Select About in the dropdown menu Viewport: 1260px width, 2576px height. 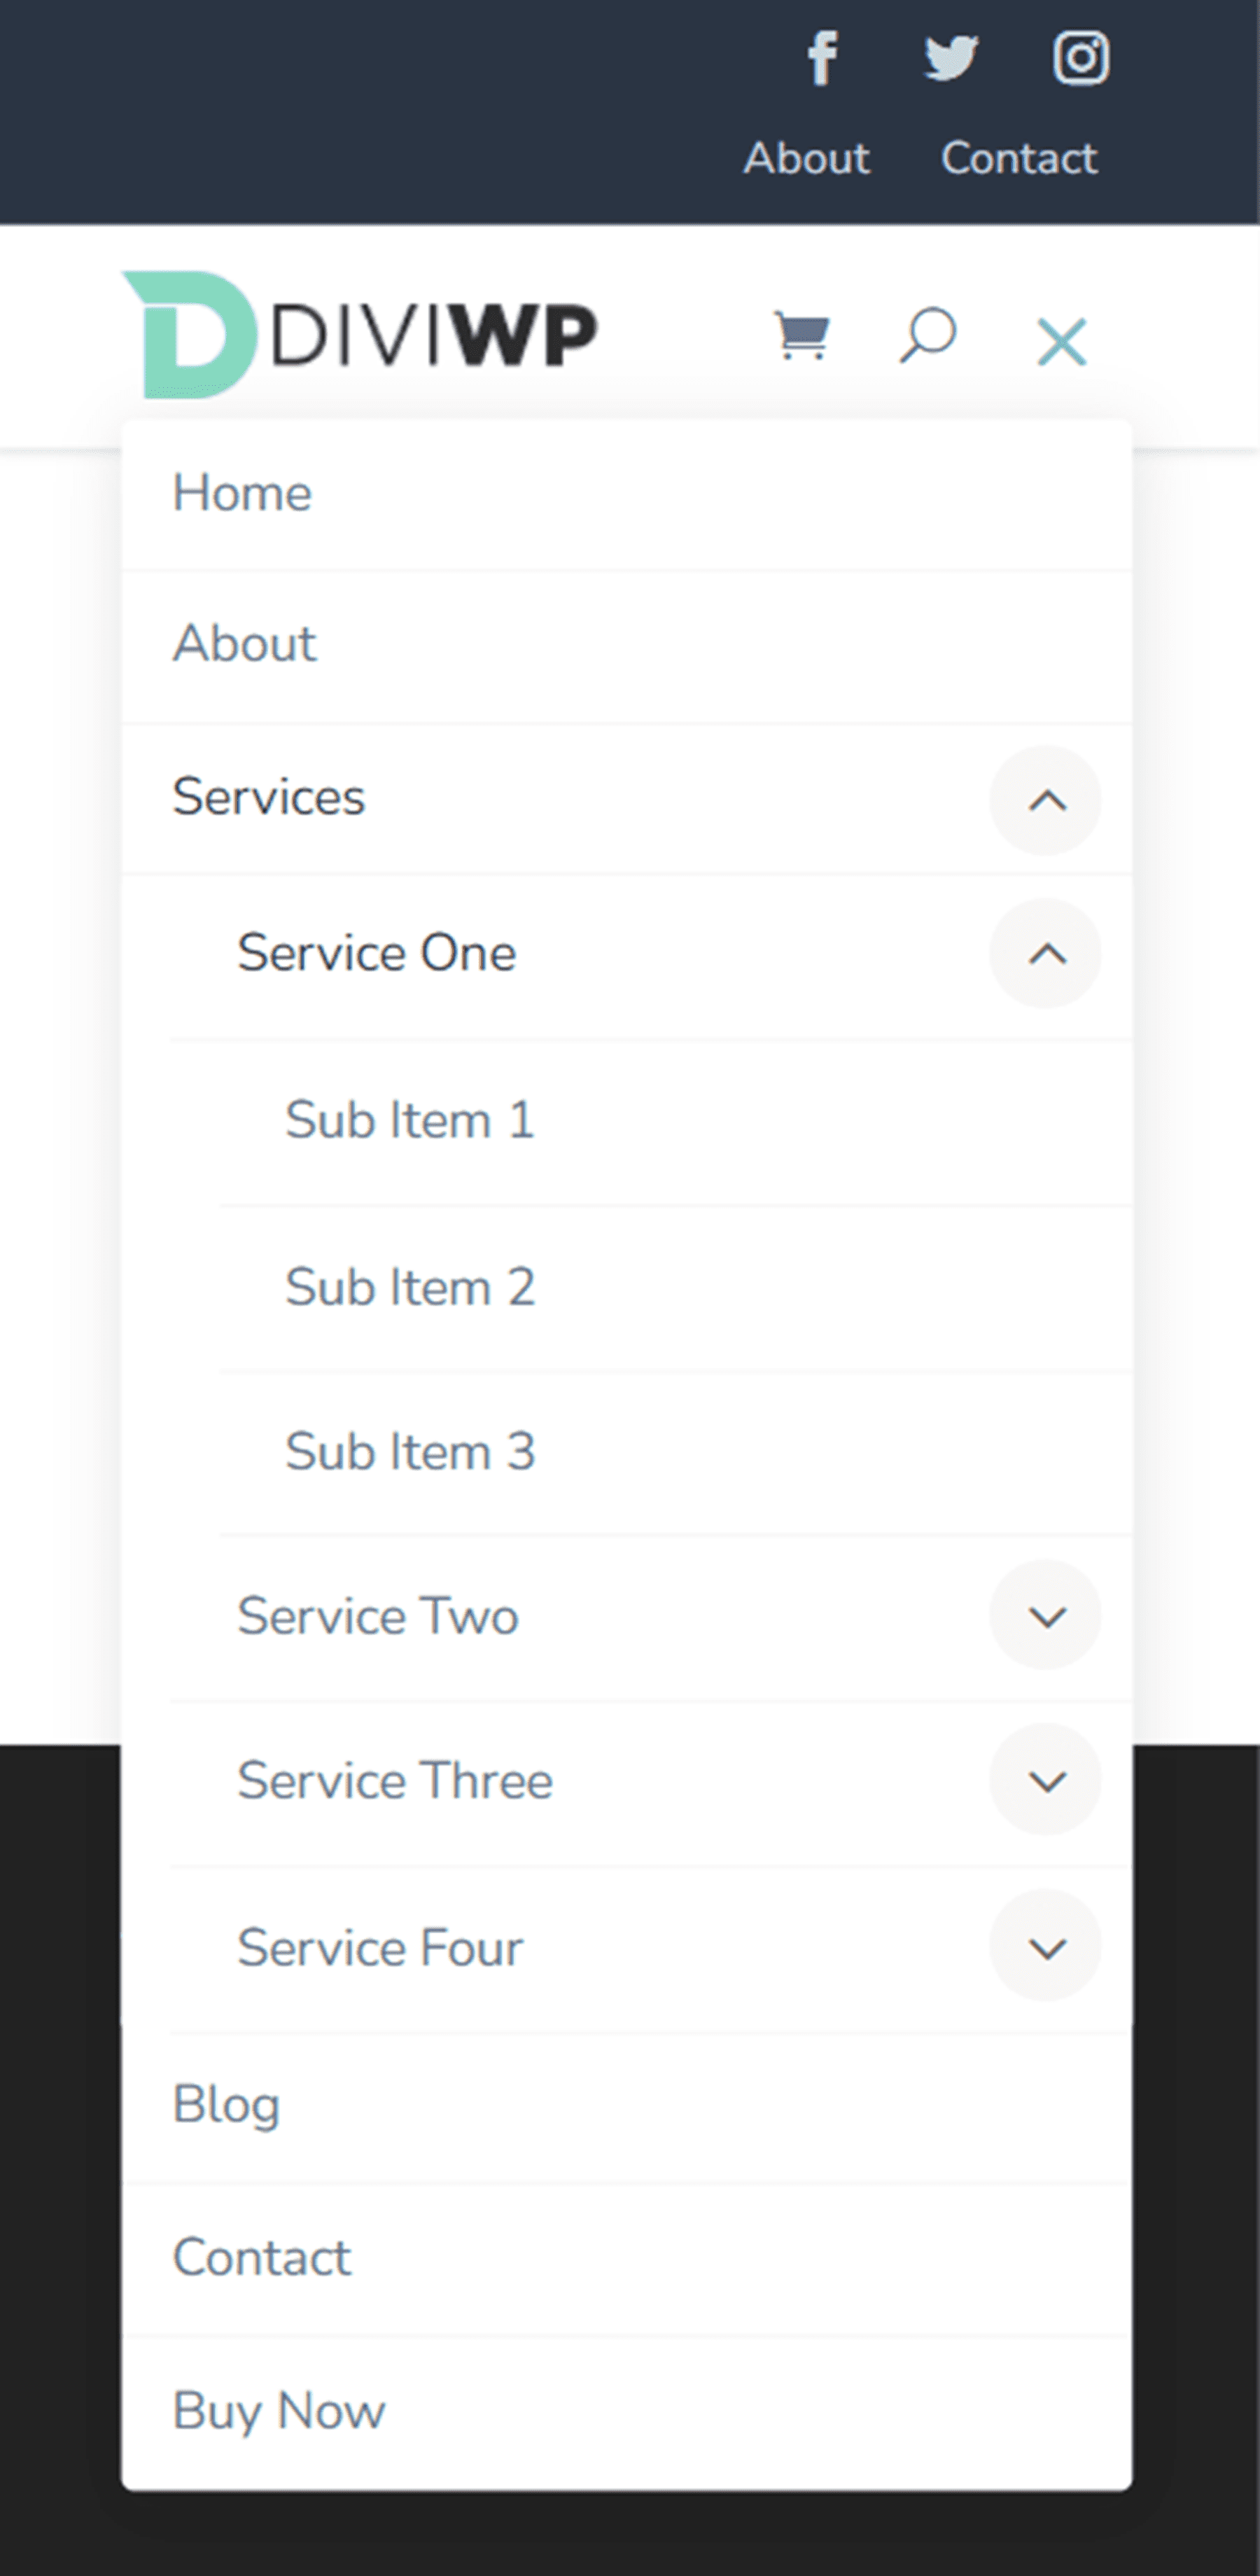pos(627,646)
